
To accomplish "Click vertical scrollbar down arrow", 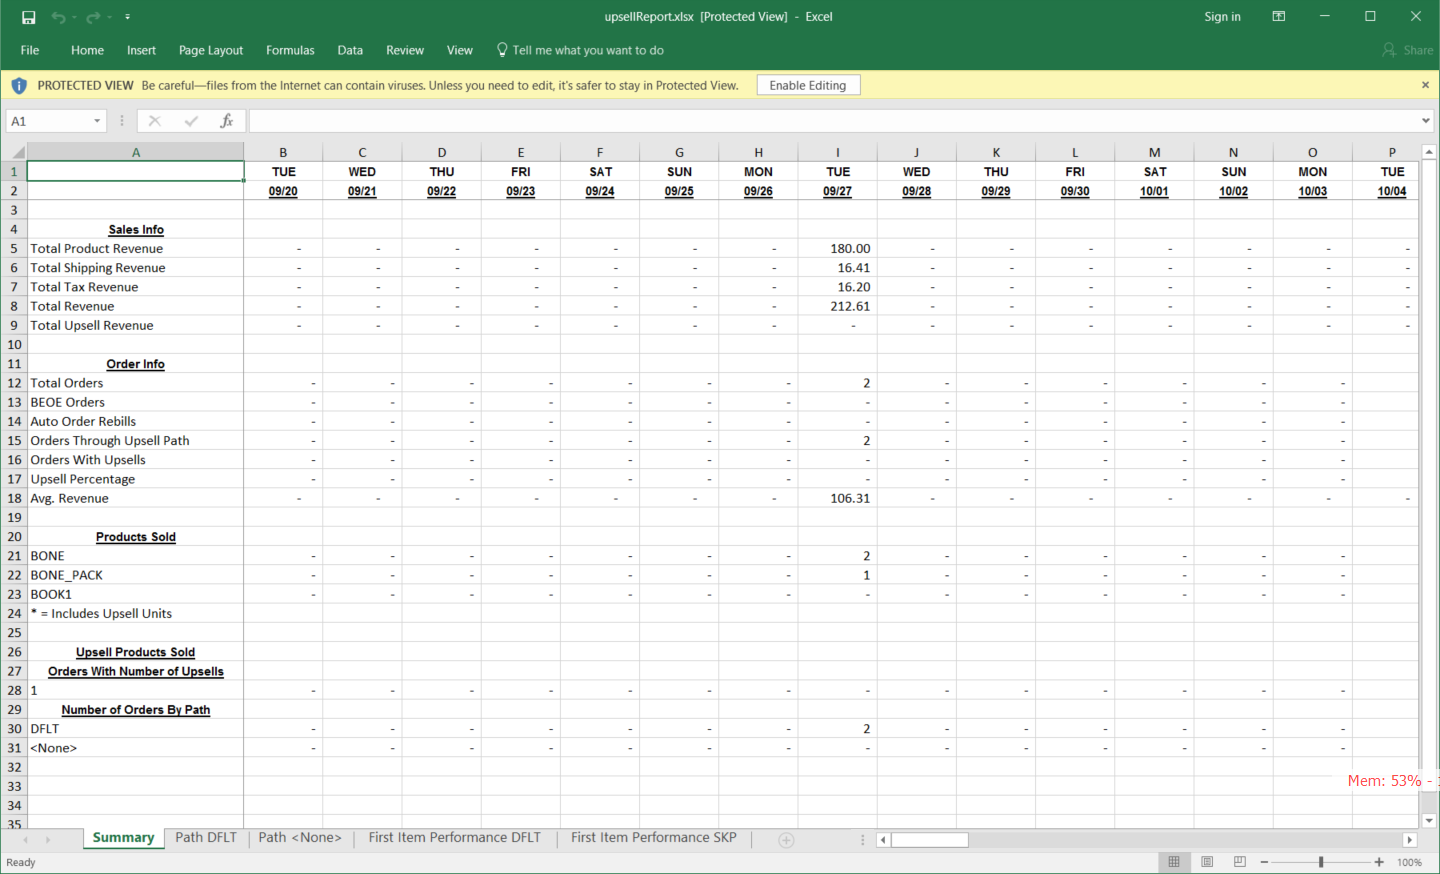I will tap(1429, 821).
